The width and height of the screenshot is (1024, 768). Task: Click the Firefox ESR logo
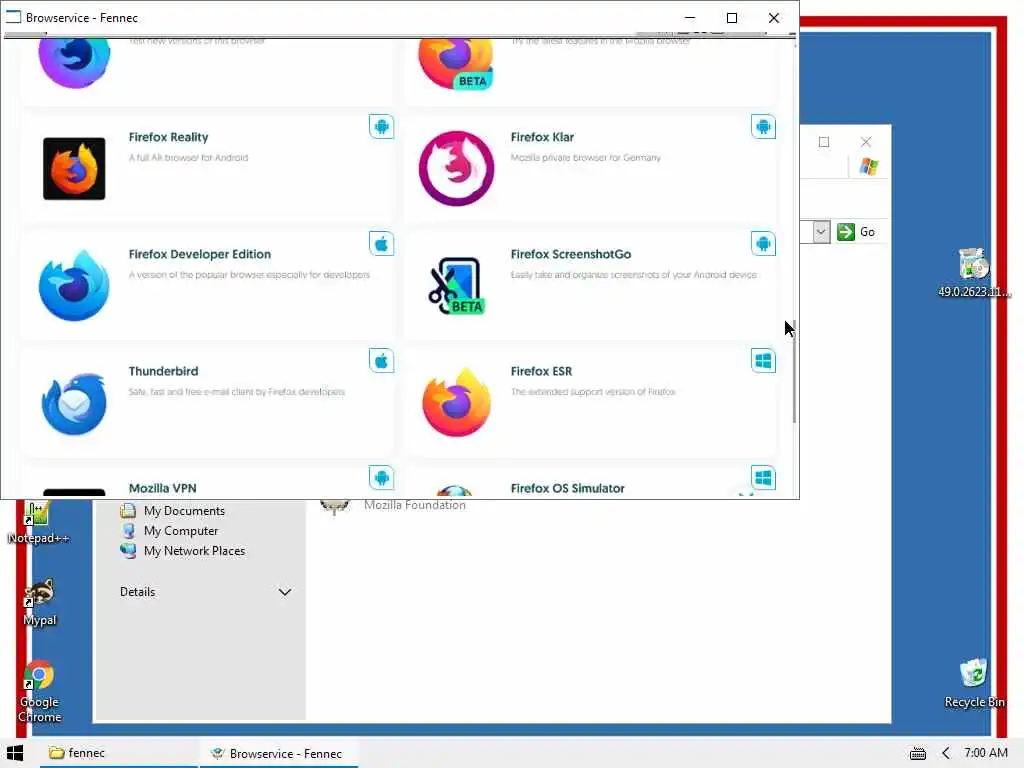[456, 403]
